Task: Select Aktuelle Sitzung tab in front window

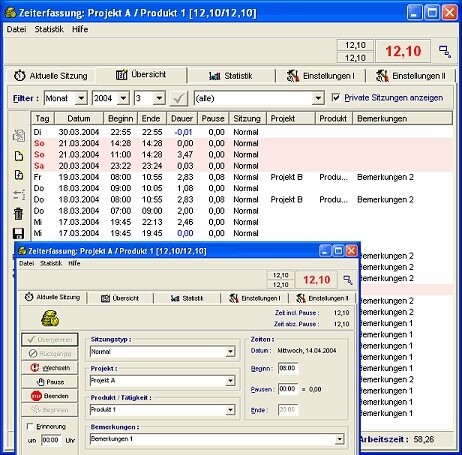Action: (x=53, y=297)
